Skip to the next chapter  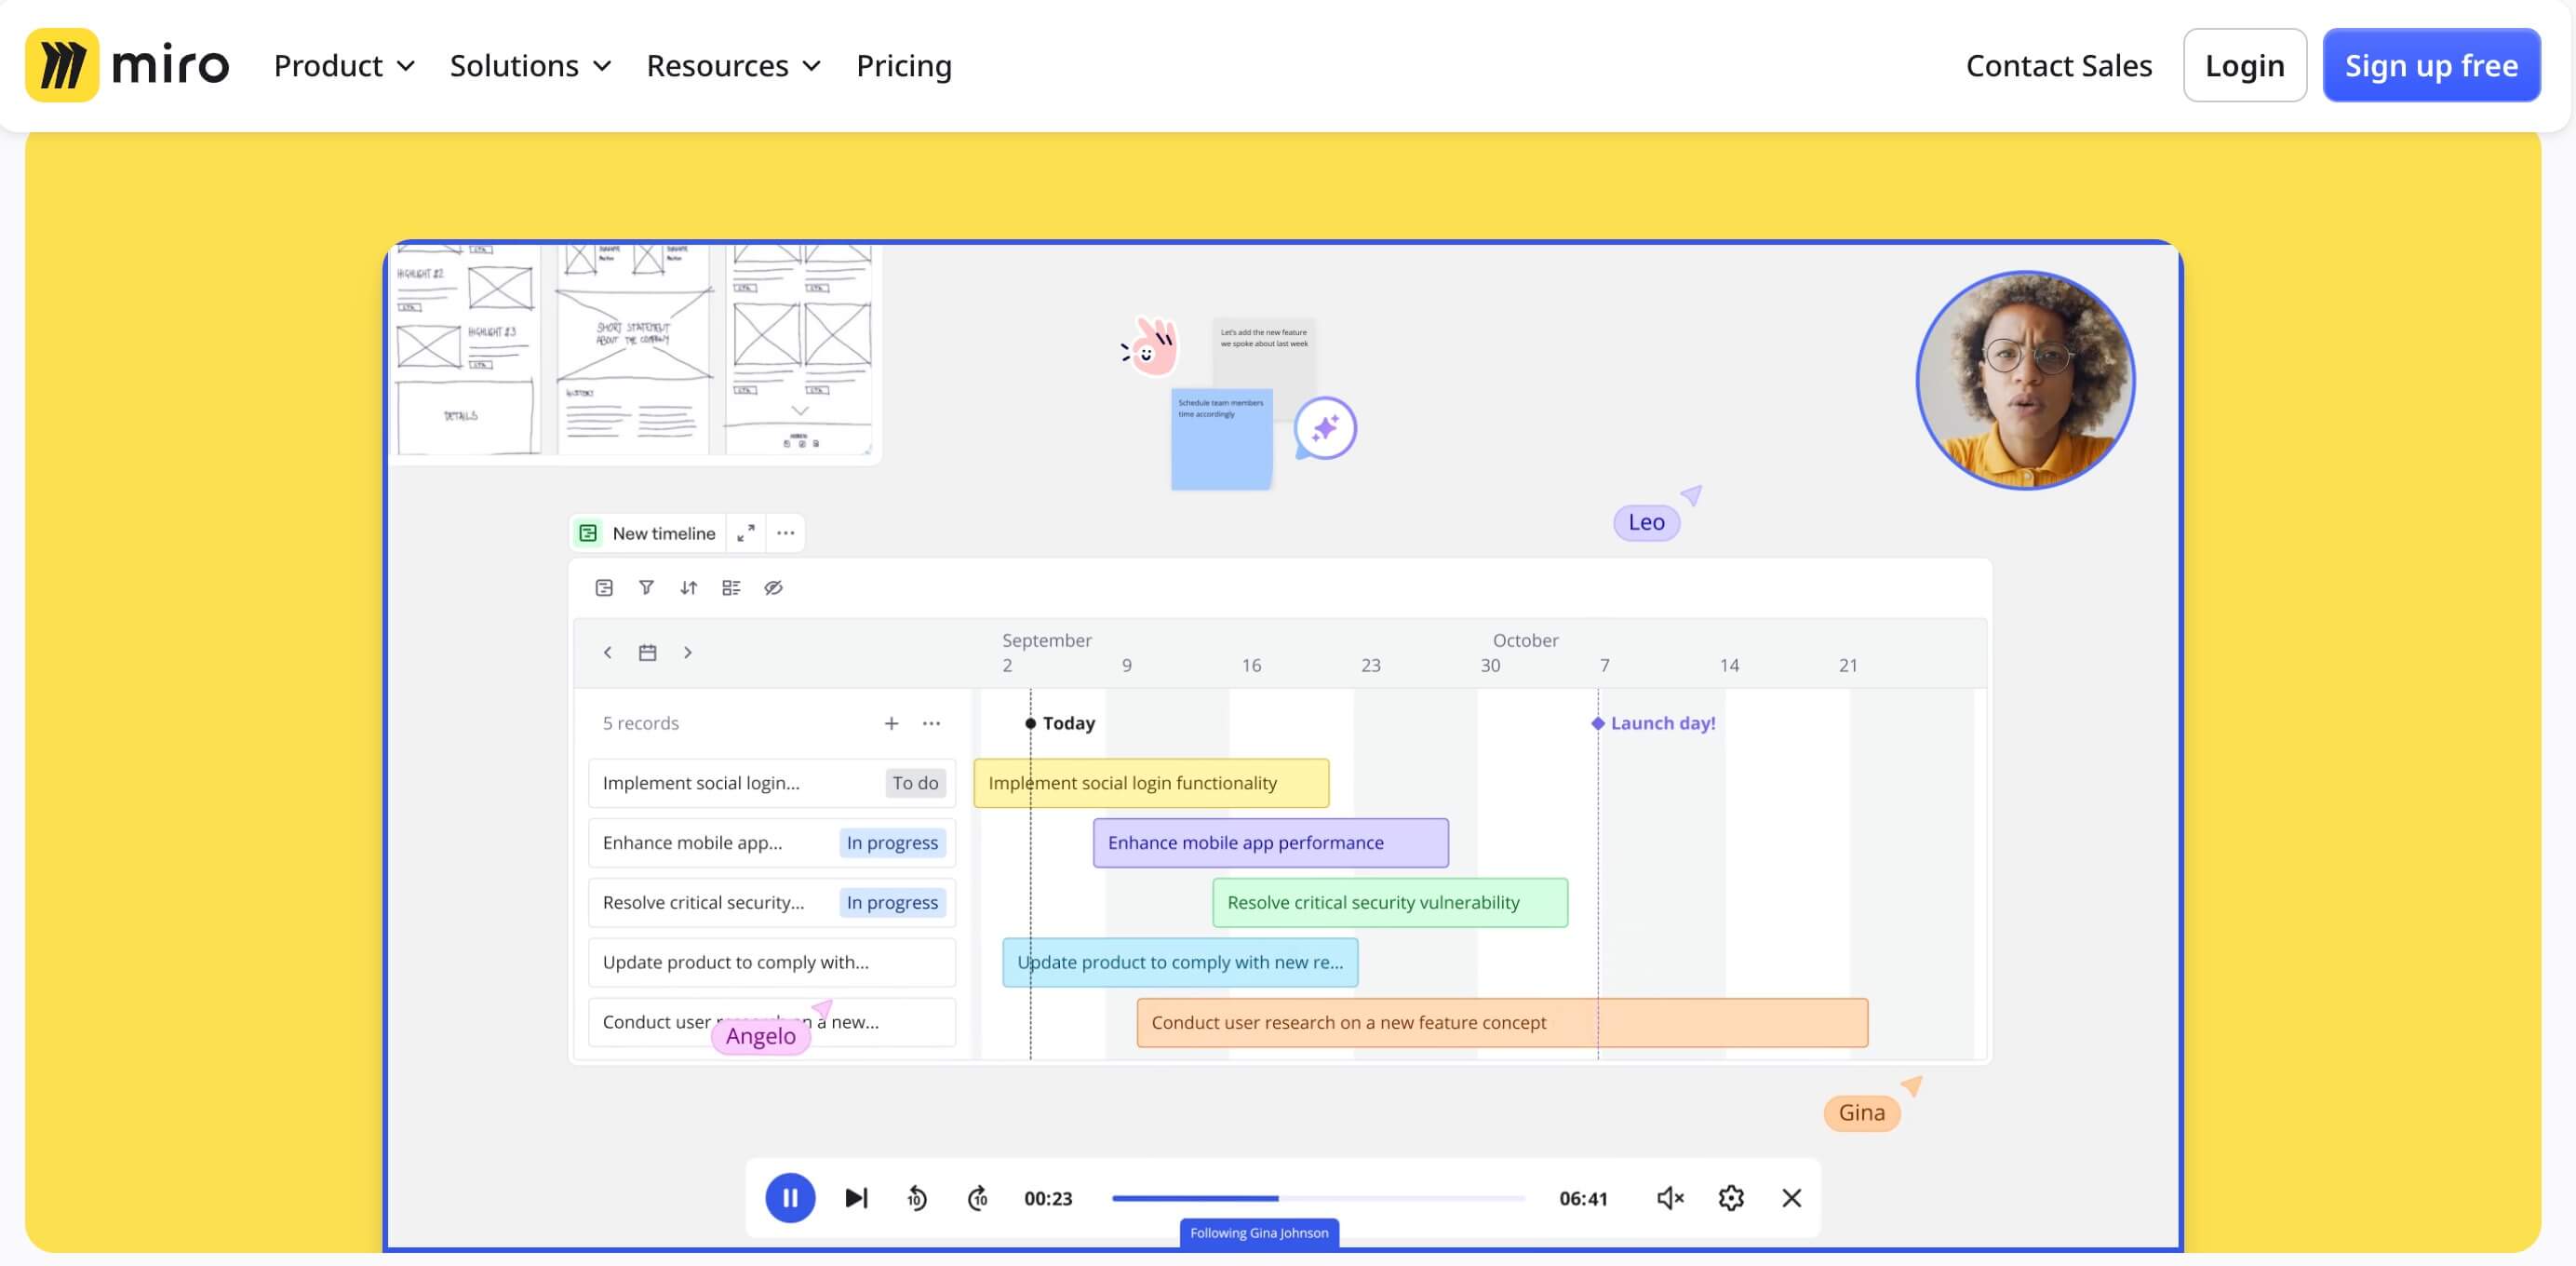point(856,1197)
